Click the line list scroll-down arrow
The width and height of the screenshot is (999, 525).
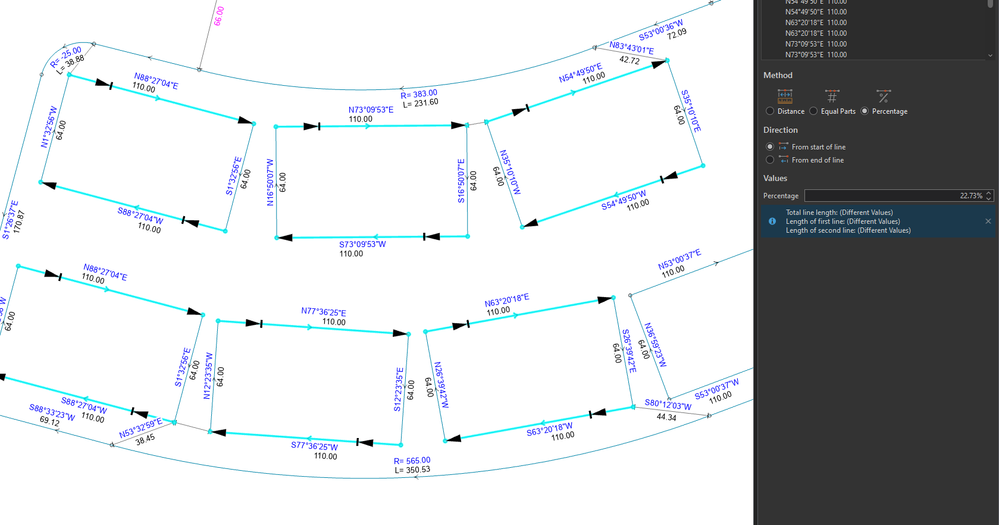pyautogui.click(x=990, y=55)
